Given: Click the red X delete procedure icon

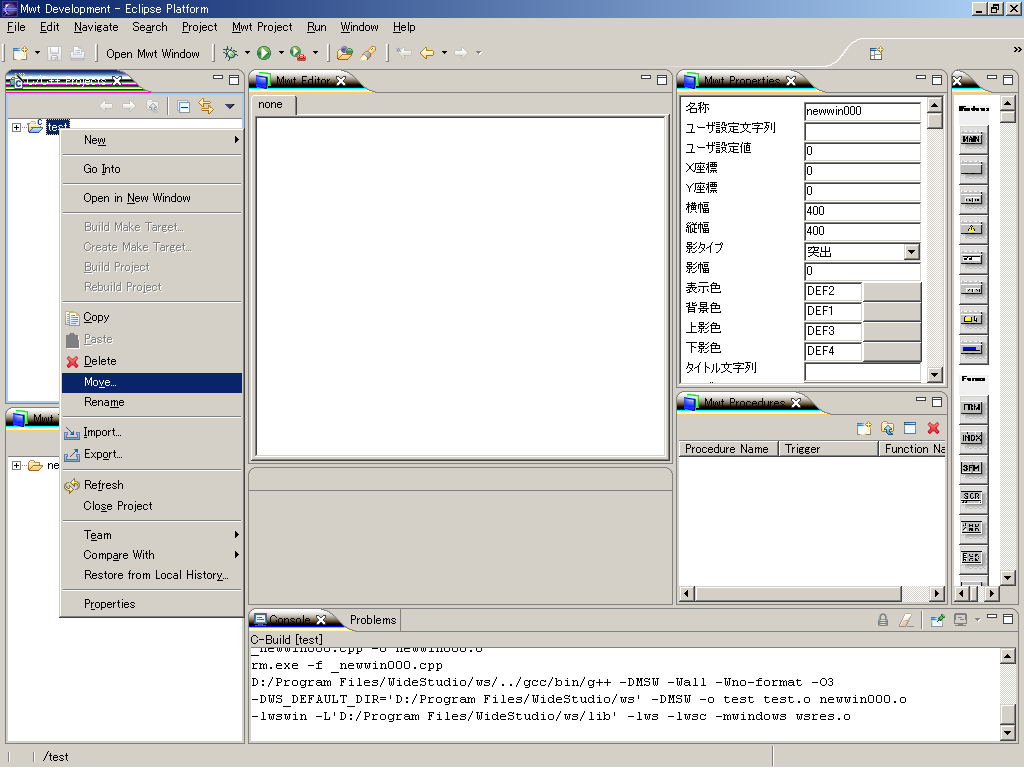Looking at the screenshot, I should pyautogui.click(x=934, y=428).
